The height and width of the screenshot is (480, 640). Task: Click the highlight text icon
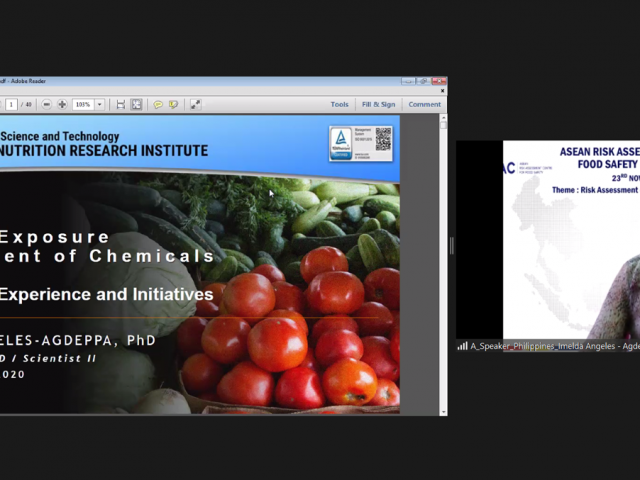[x=173, y=104]
